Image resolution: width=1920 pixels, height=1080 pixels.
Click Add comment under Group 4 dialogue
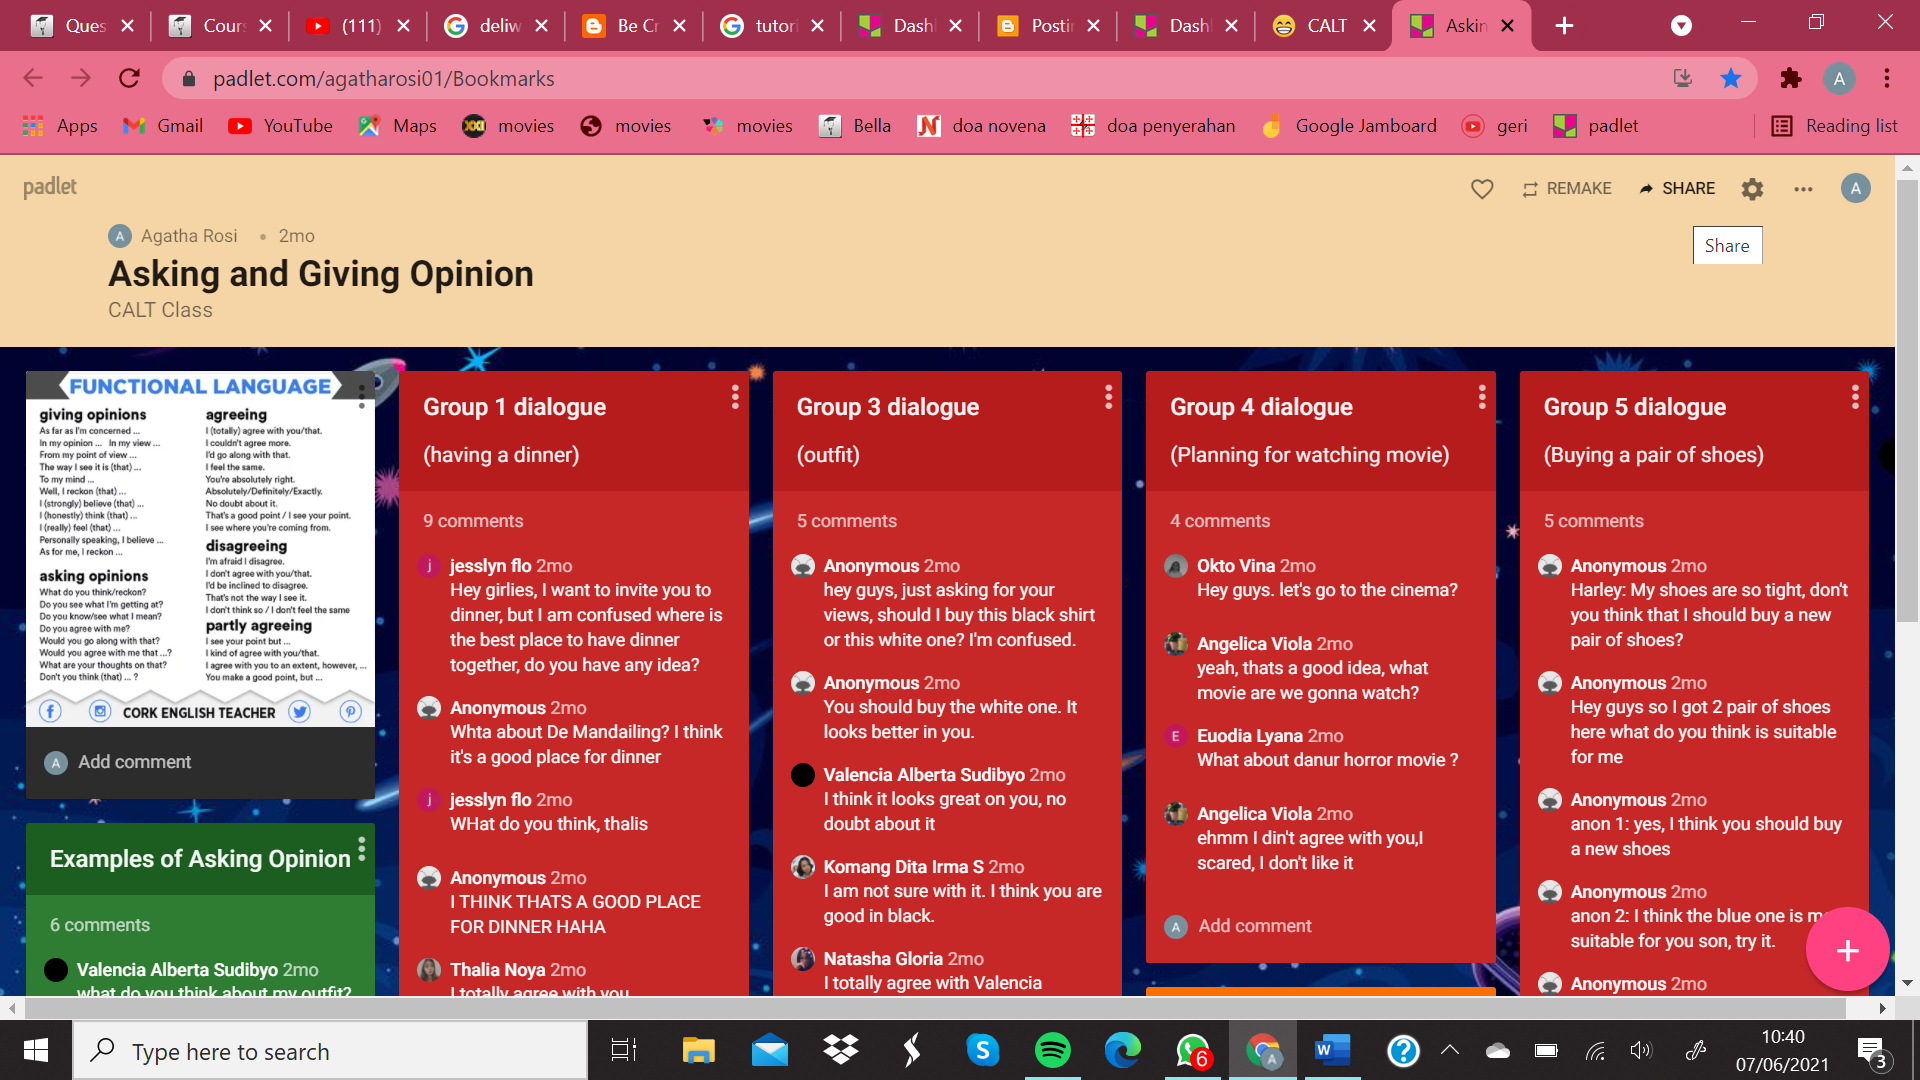click(1253, 925)
